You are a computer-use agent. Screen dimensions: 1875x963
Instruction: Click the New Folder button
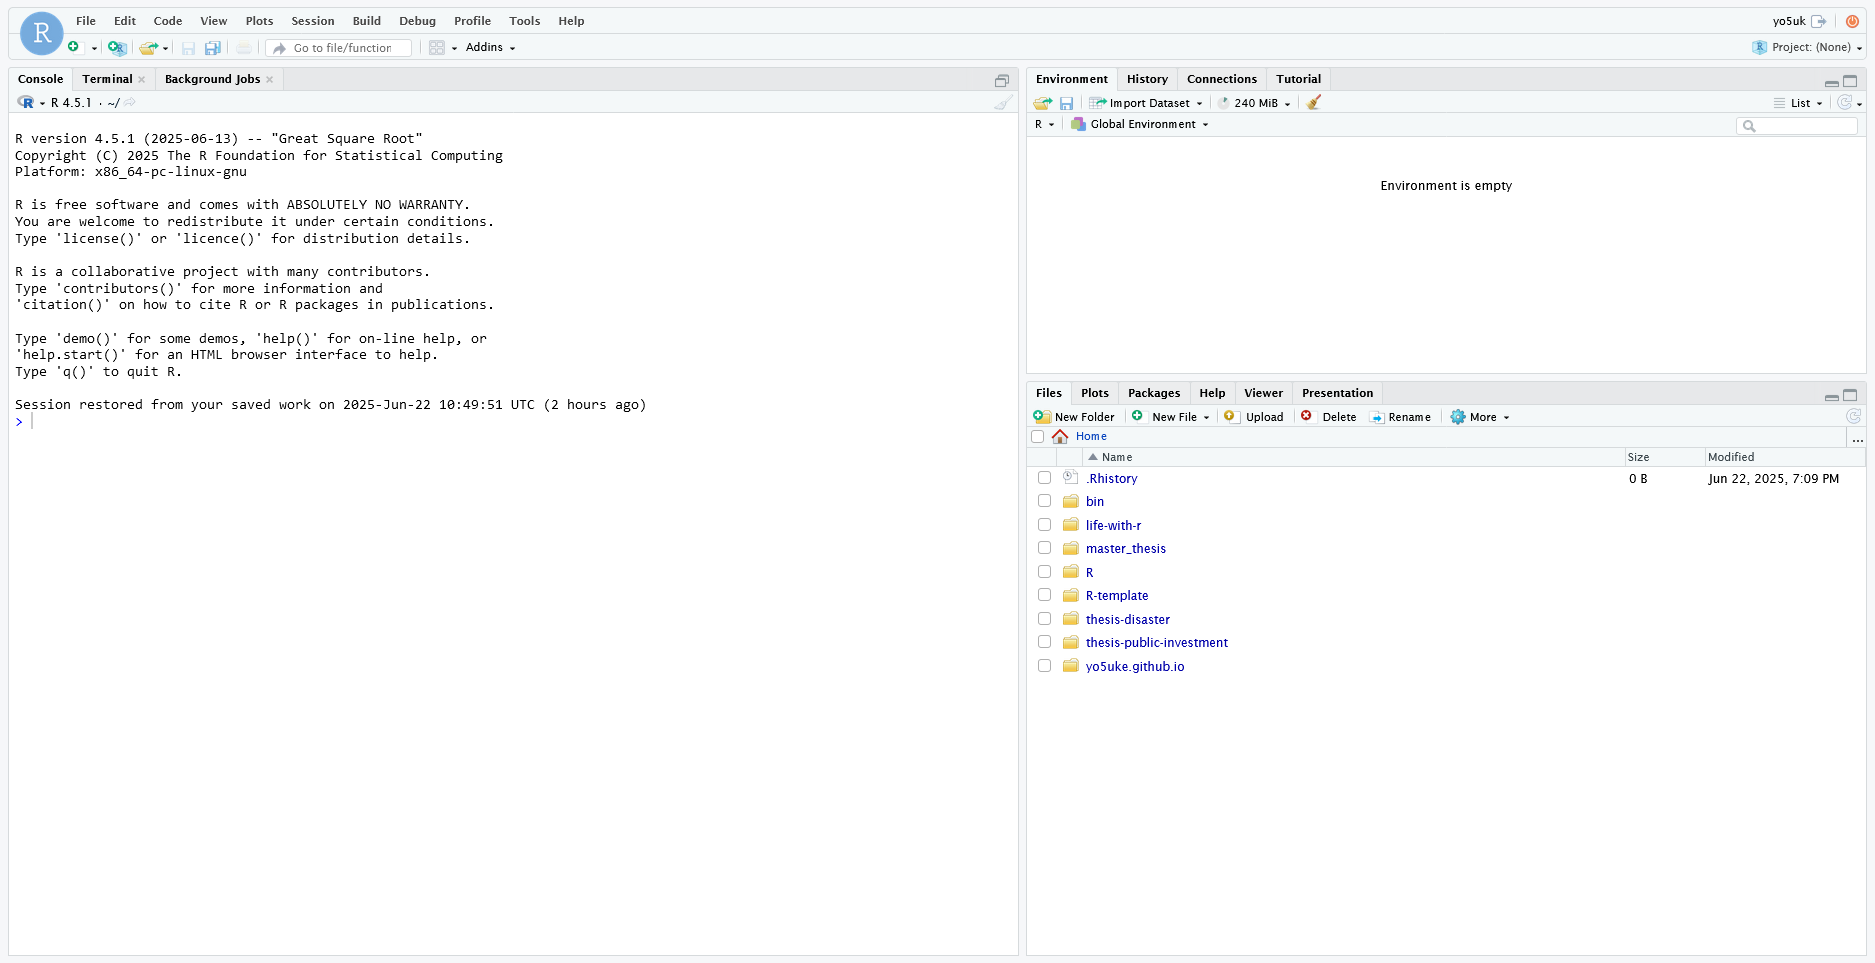1074,417
